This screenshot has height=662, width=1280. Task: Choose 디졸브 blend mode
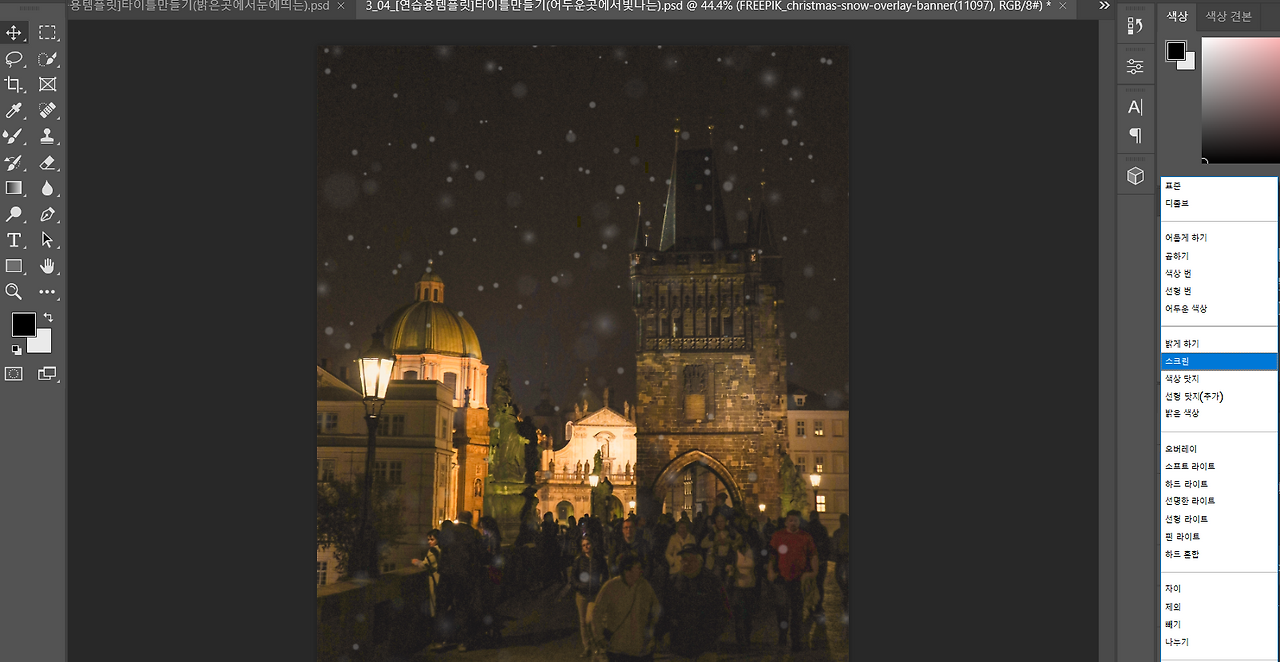click(1219, 203)
